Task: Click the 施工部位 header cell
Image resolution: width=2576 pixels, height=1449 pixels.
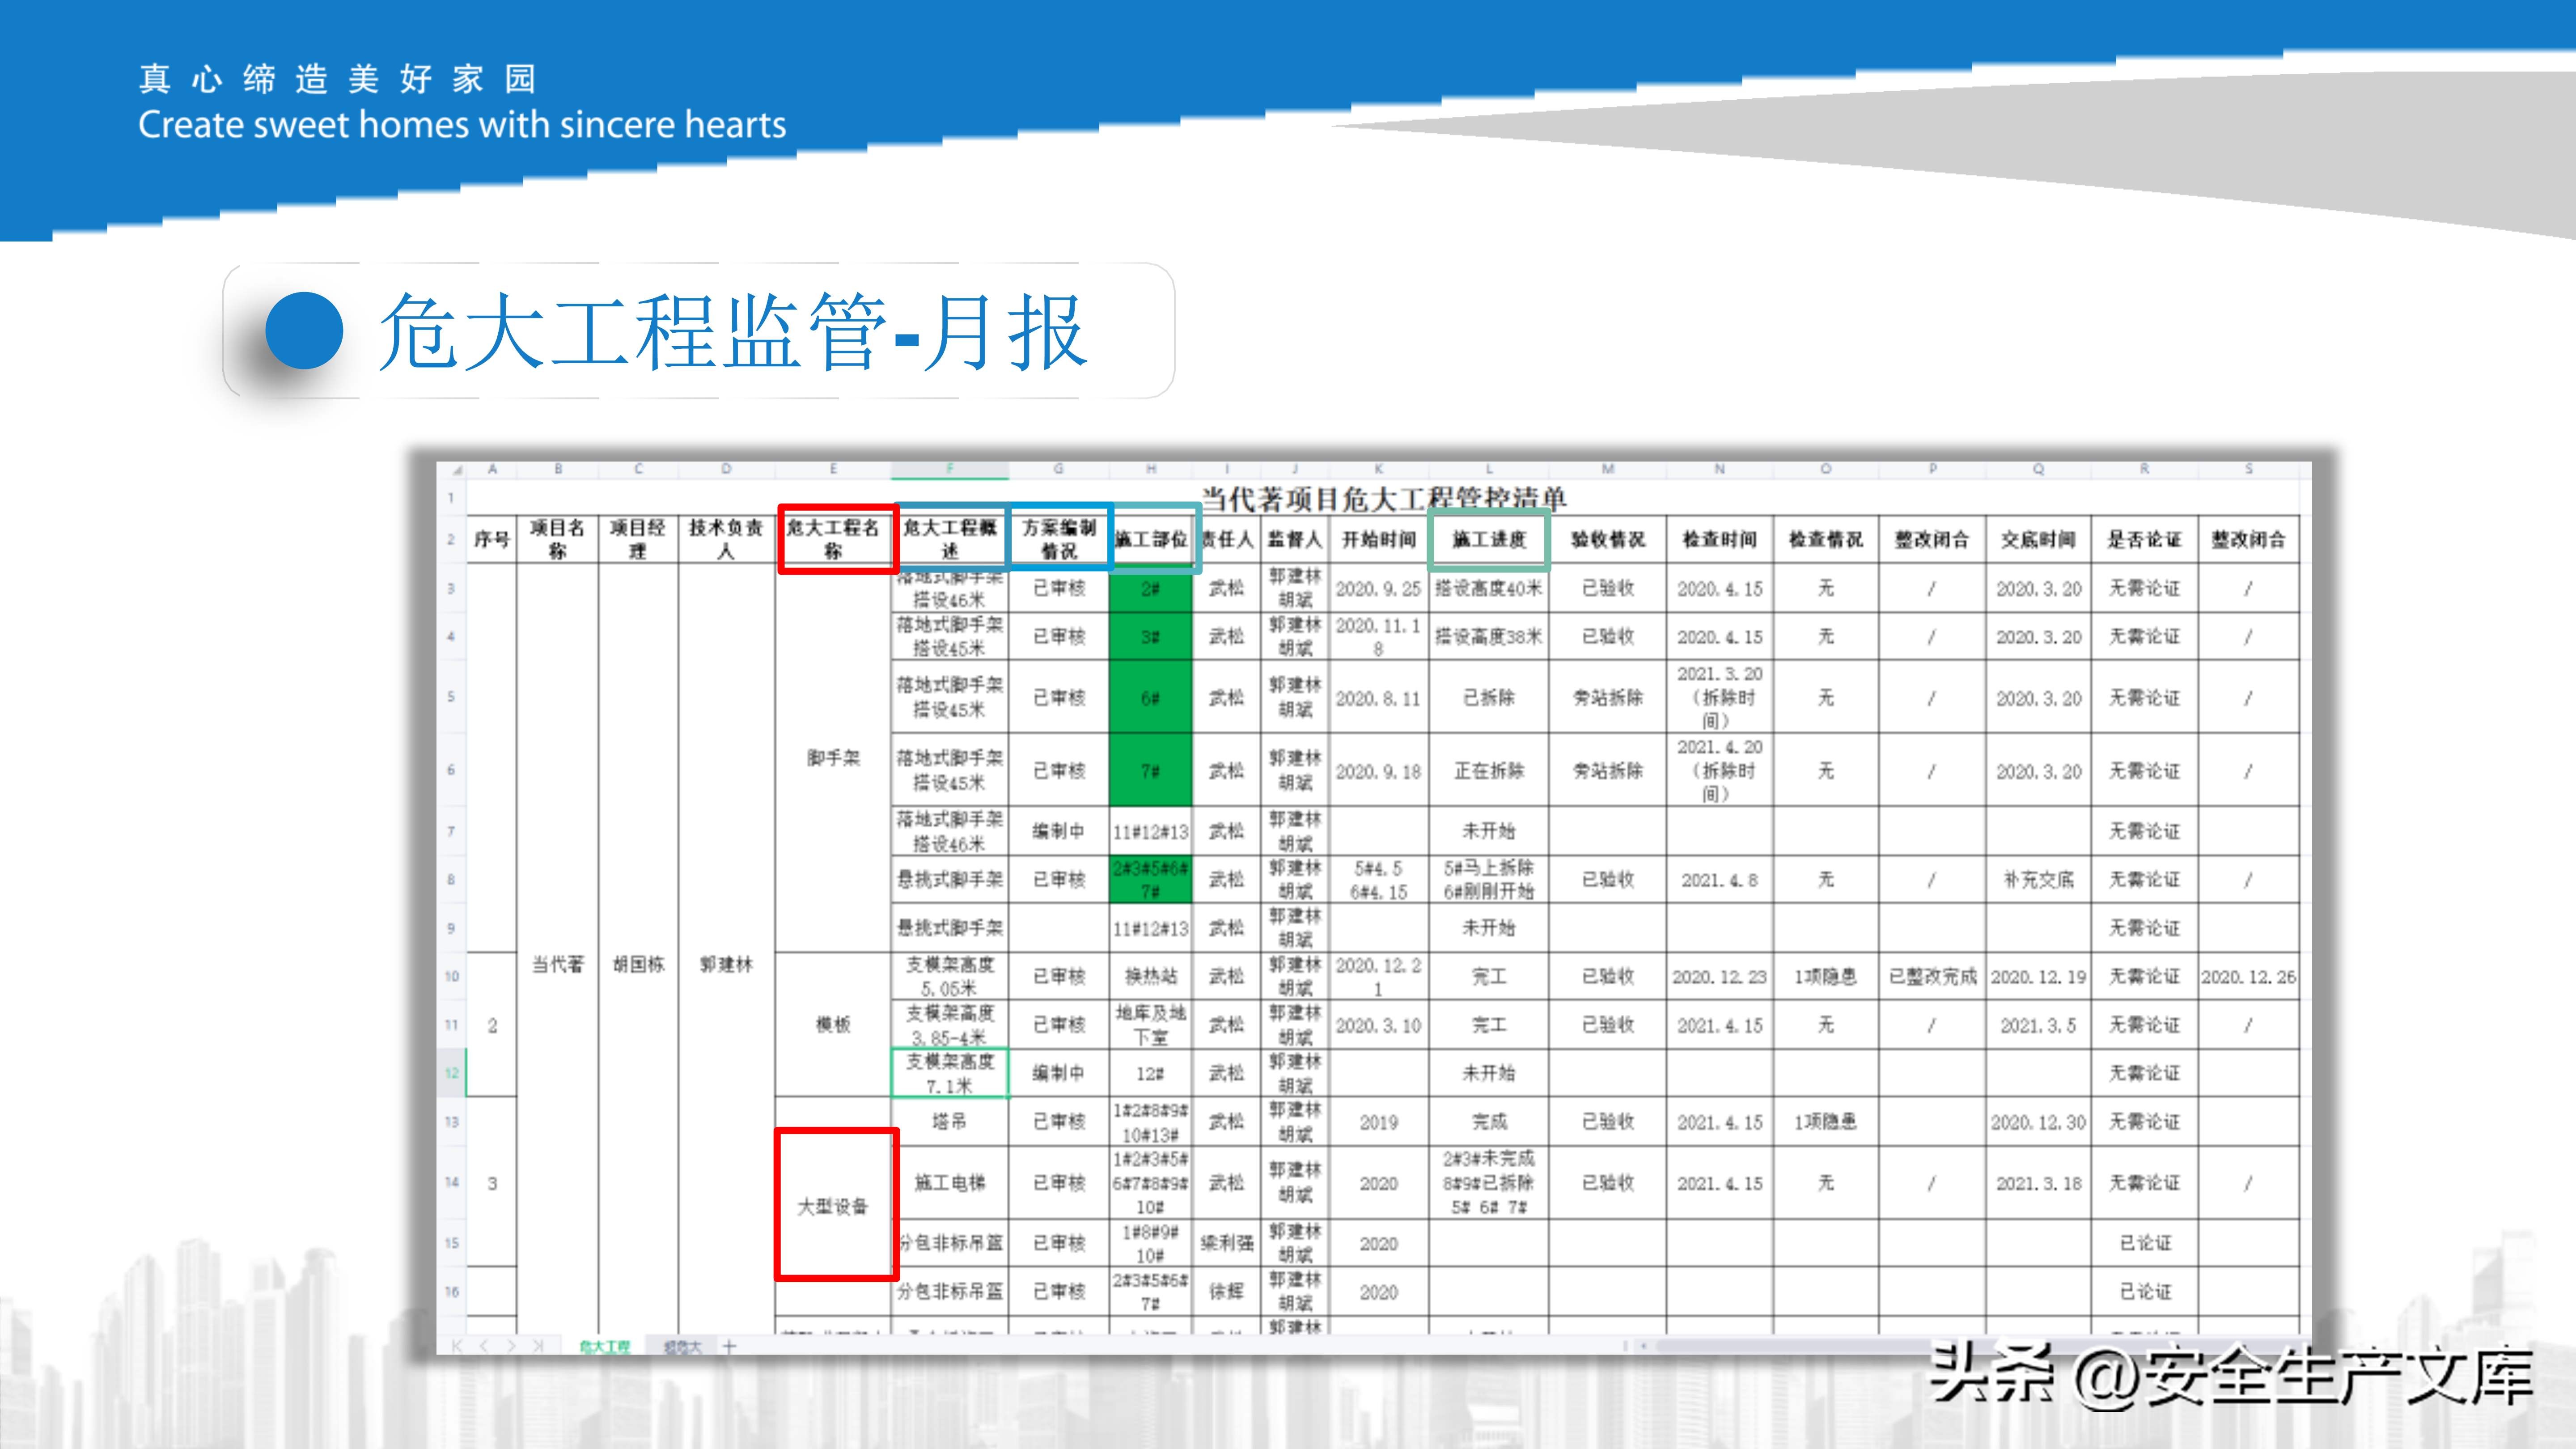Action: coord(1151,540)
